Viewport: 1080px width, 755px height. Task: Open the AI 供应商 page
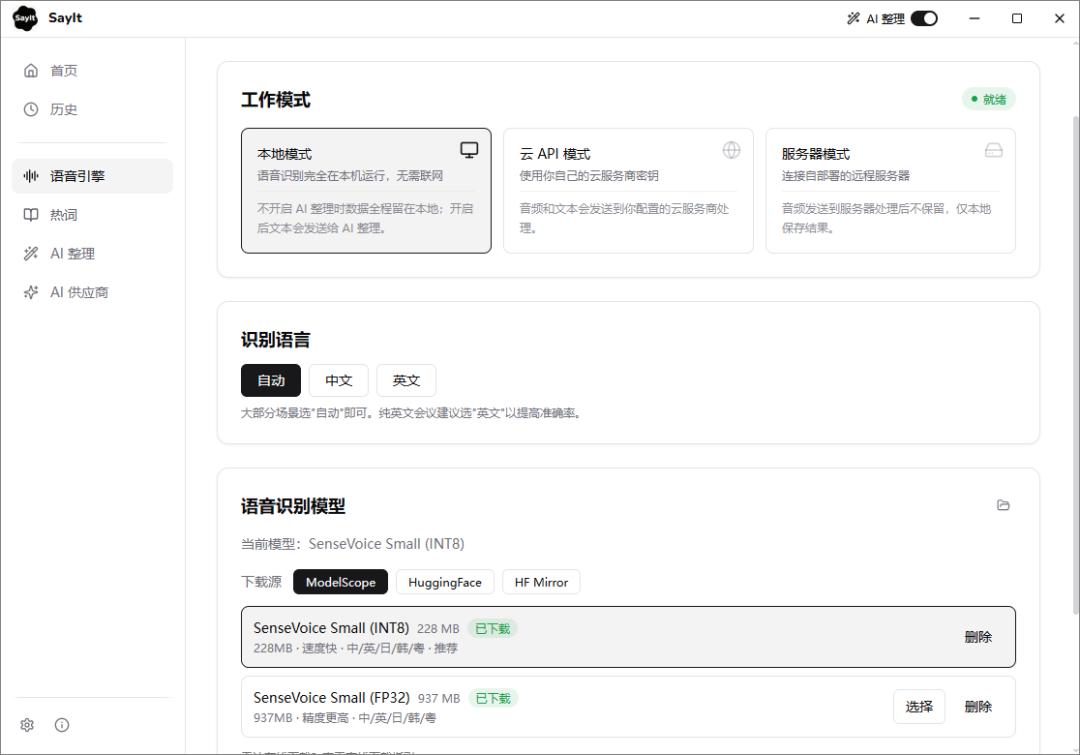pyautogui.click(x=92, y=292)
